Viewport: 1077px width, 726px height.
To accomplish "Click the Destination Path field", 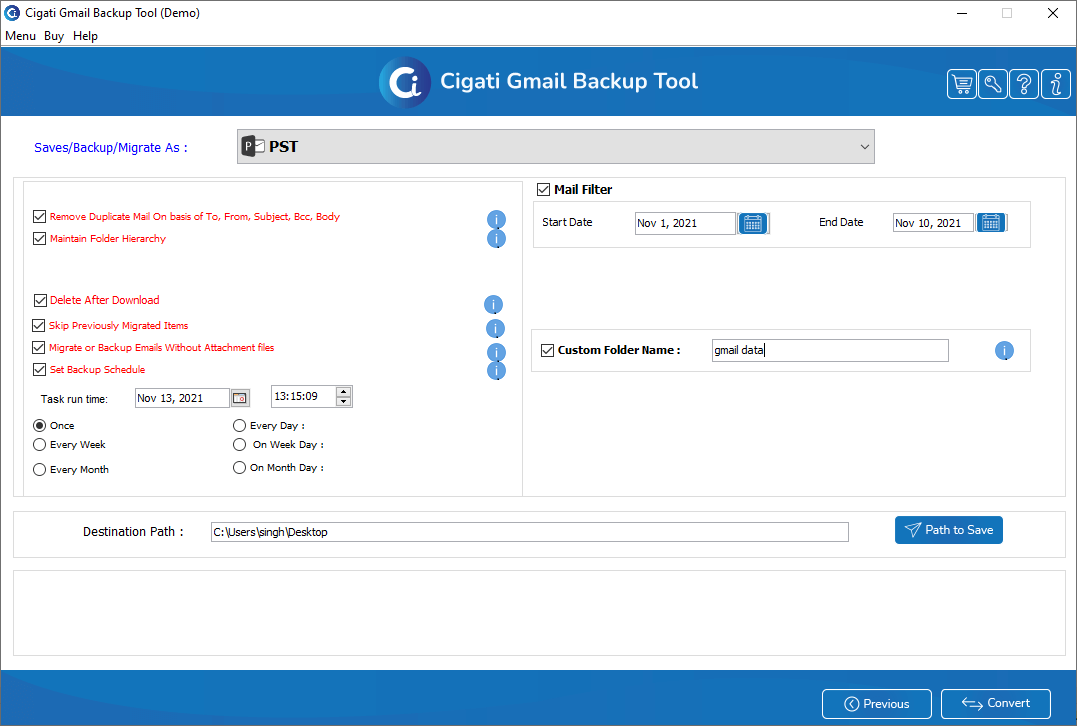I will [530, 532].
